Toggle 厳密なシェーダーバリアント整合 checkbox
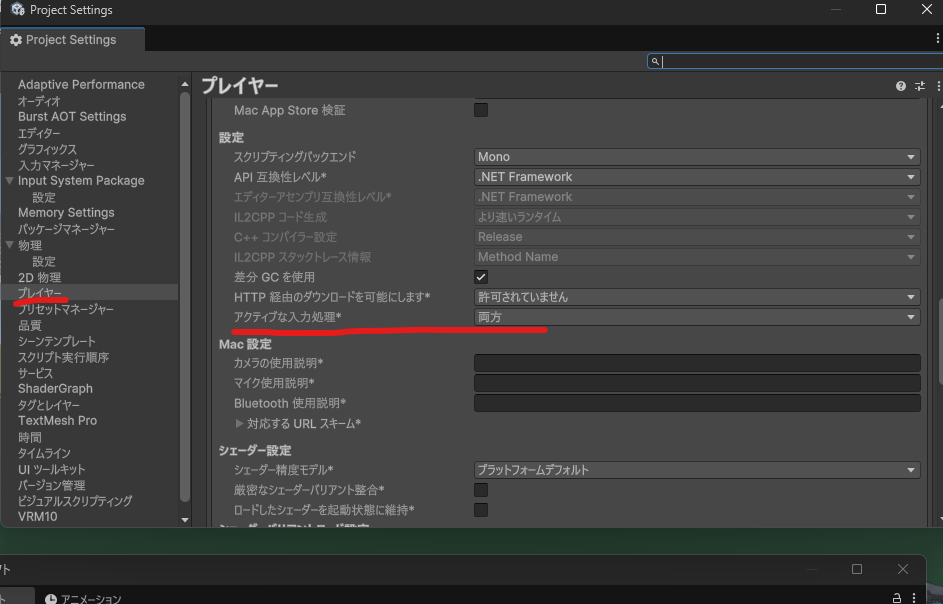Image resolution: width=943 pixels, height=604 pixels. click(x=481, y=490)
